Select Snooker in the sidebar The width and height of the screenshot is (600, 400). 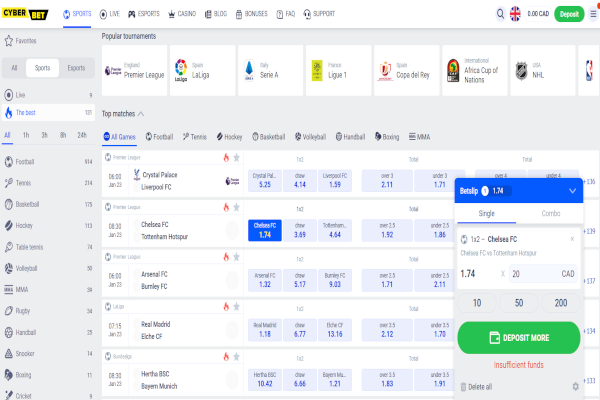pyautogui.click(x=48, y=353)
